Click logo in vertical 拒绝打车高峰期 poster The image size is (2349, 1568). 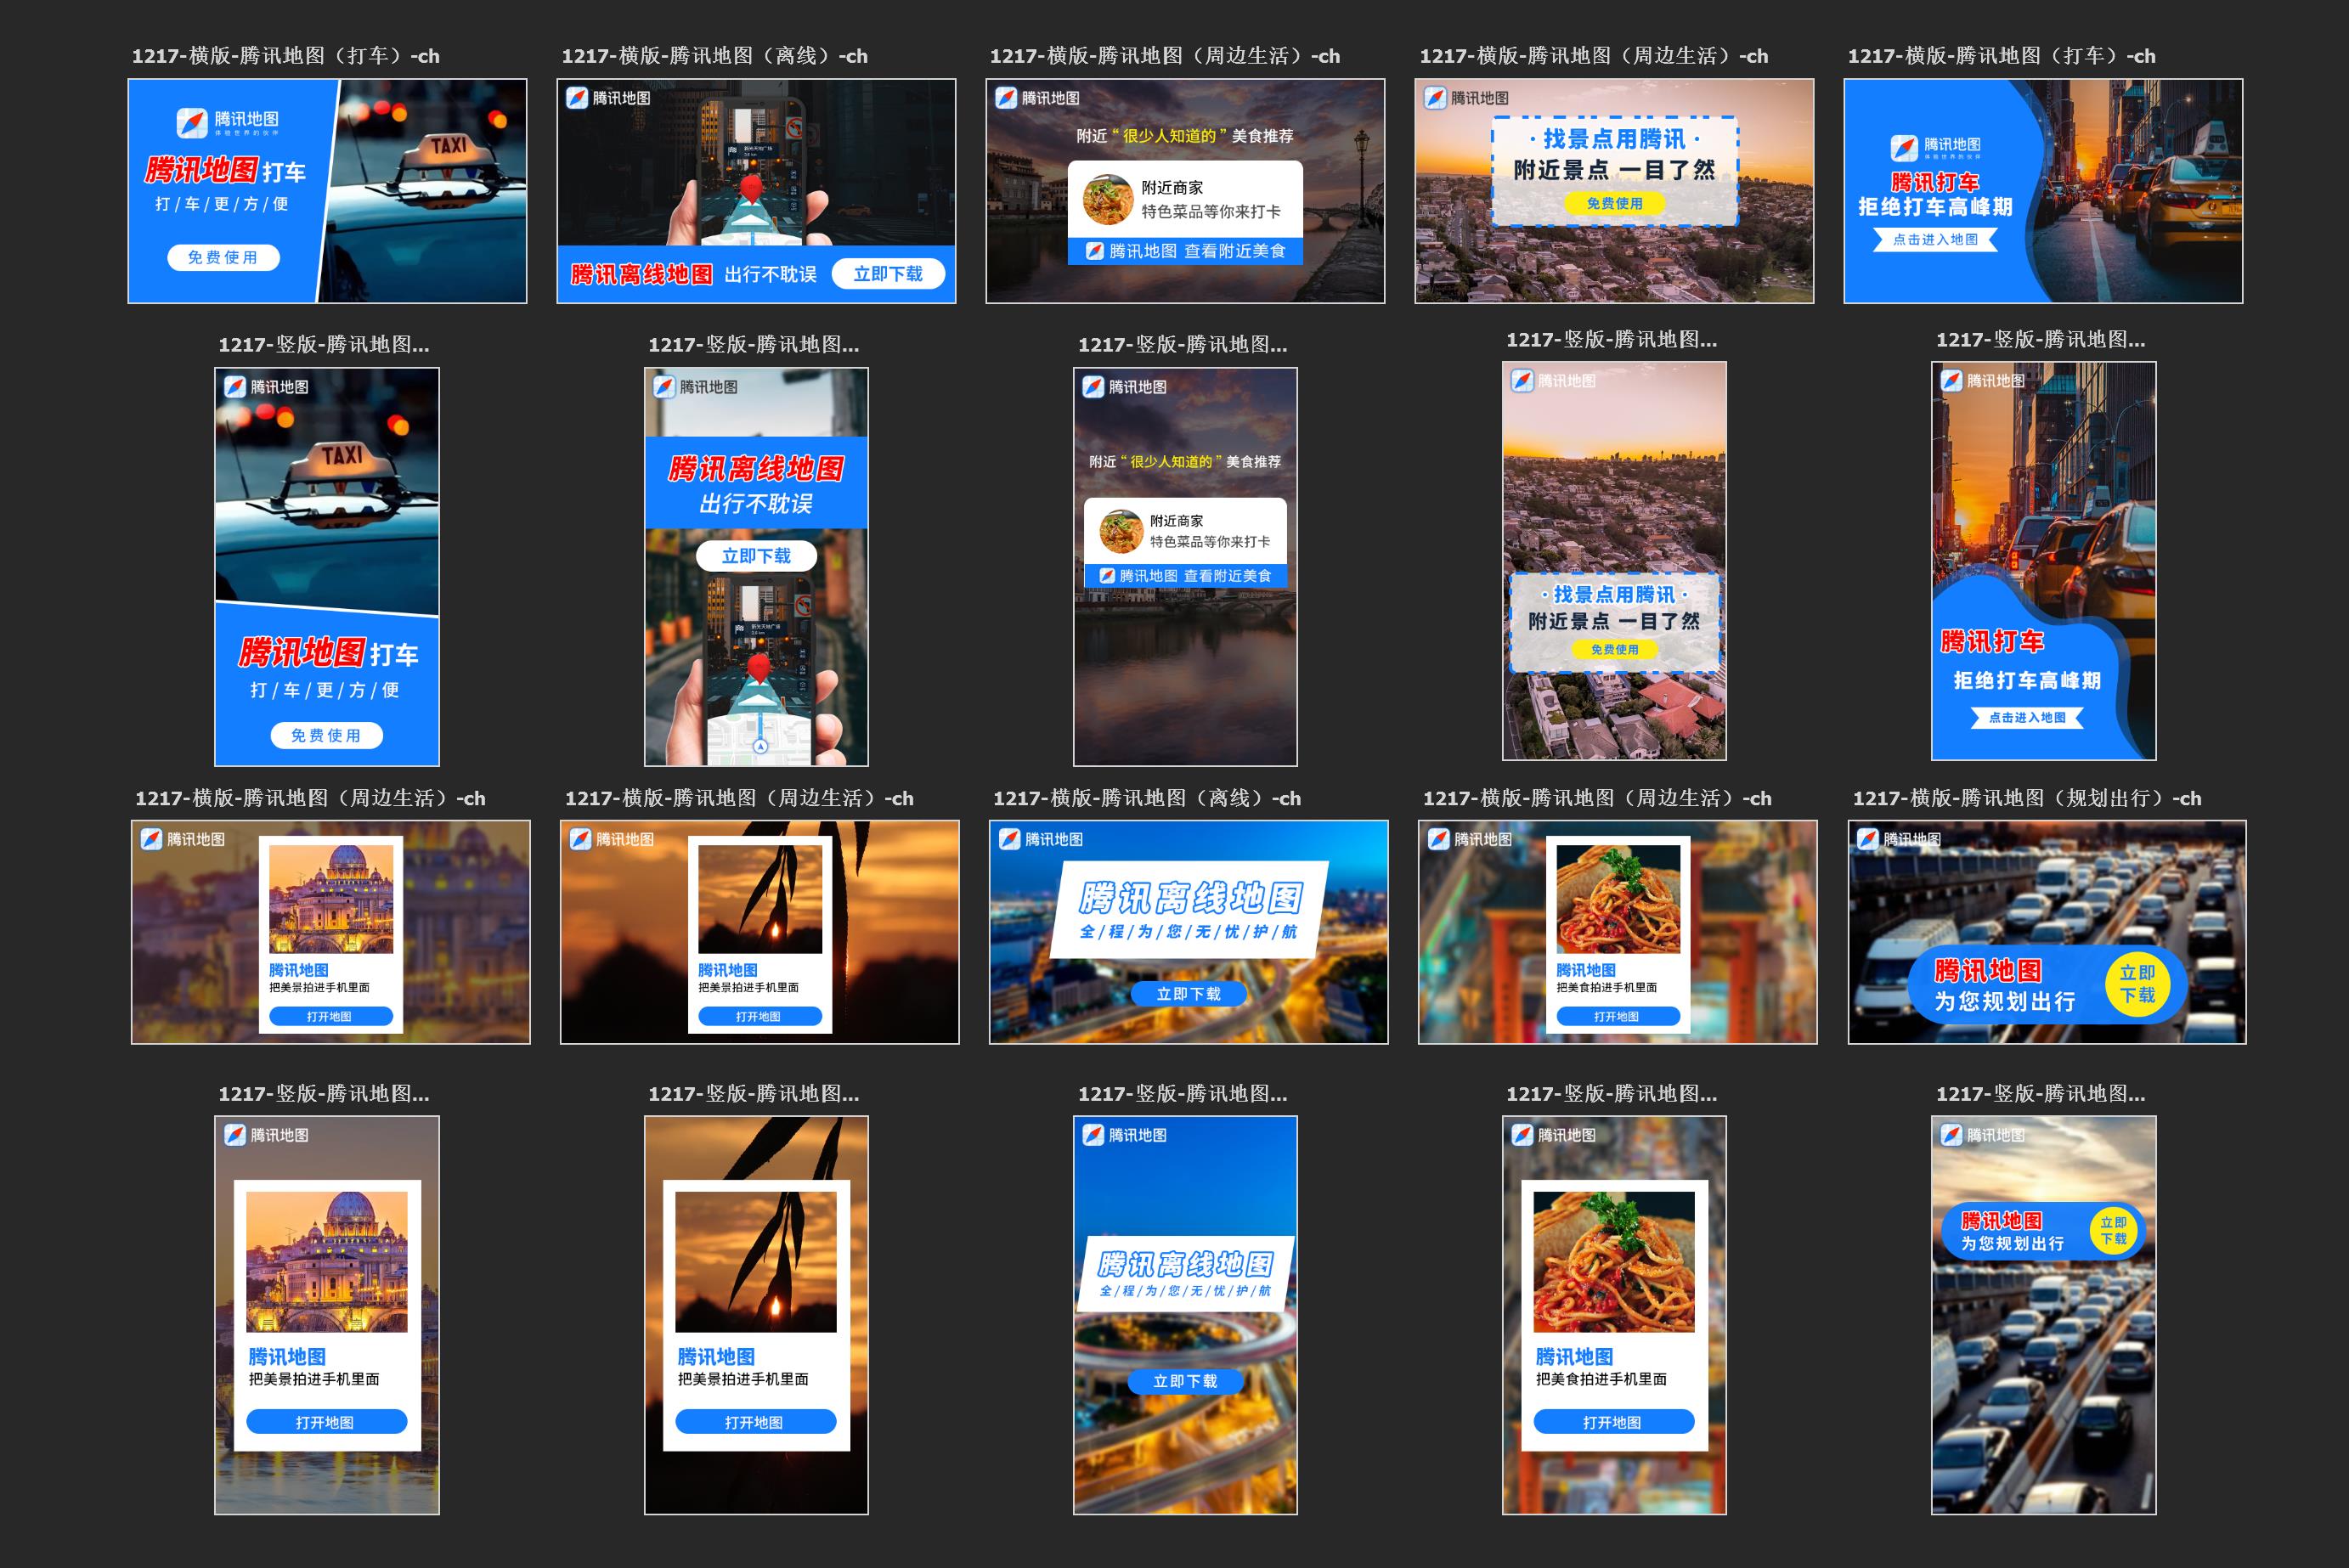pos(1982,381)
